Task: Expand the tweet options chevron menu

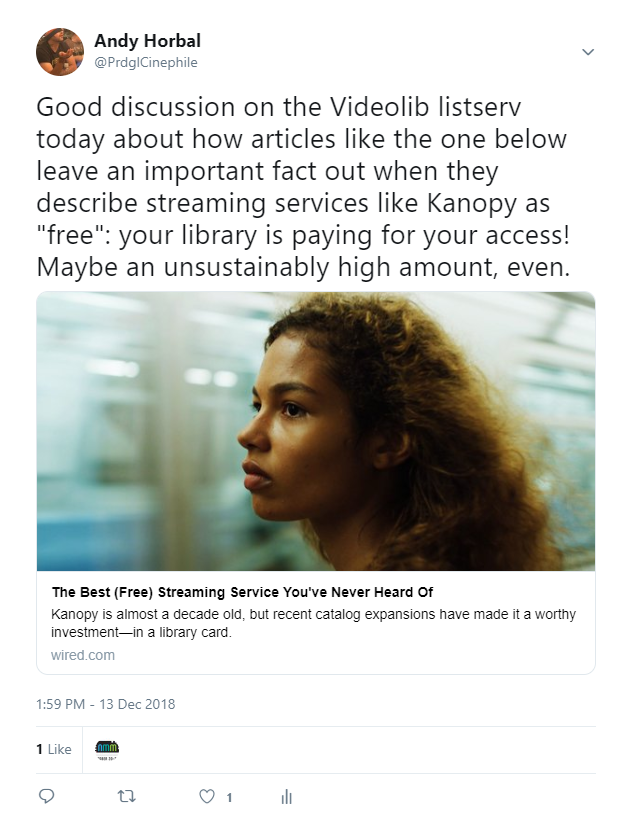Action: pyautogui.click(x=588, y=52)
